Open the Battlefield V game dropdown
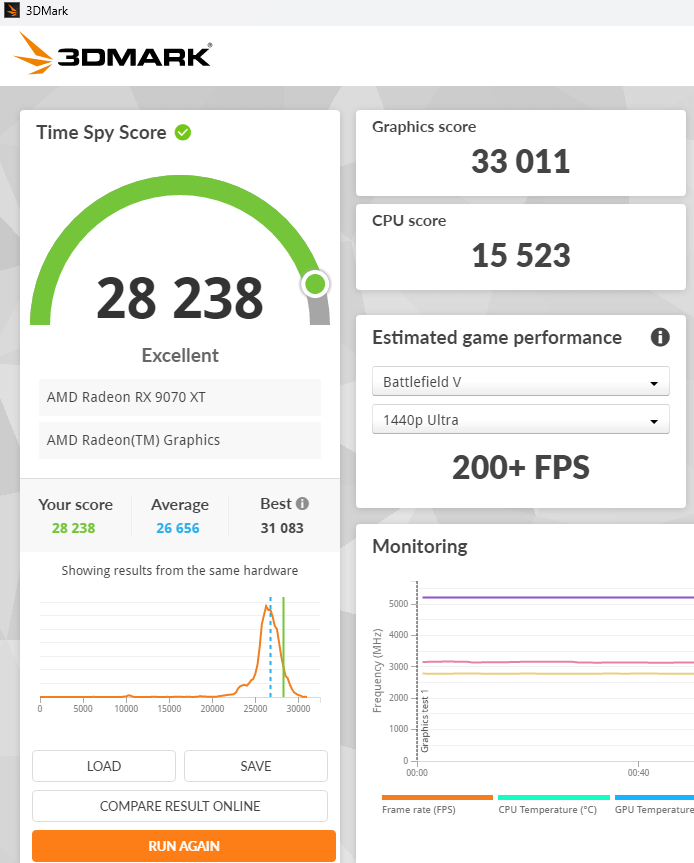This screenshot has height=863, width=694. [521, 381]
